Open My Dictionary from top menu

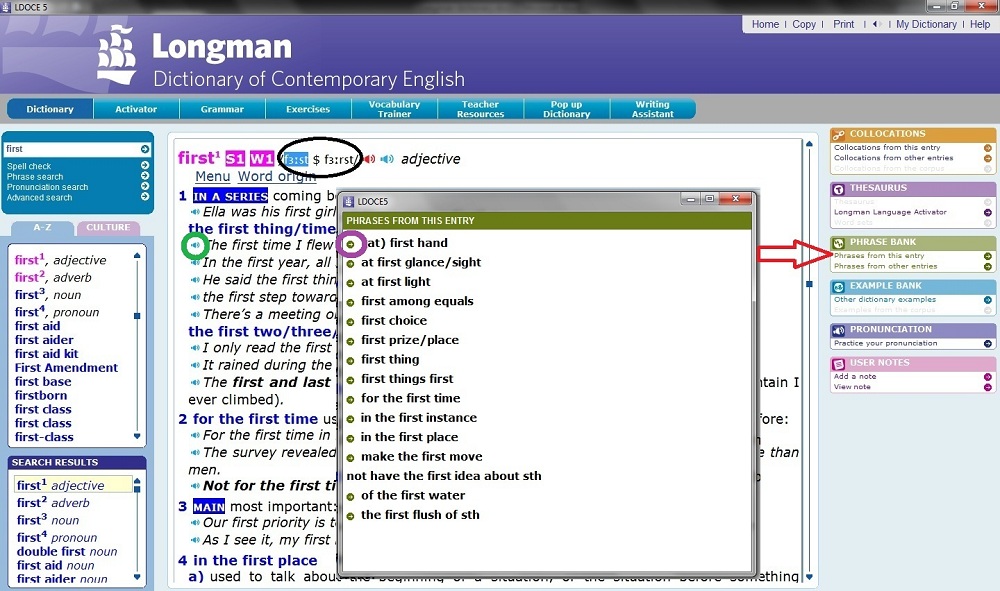coord(926,24)
